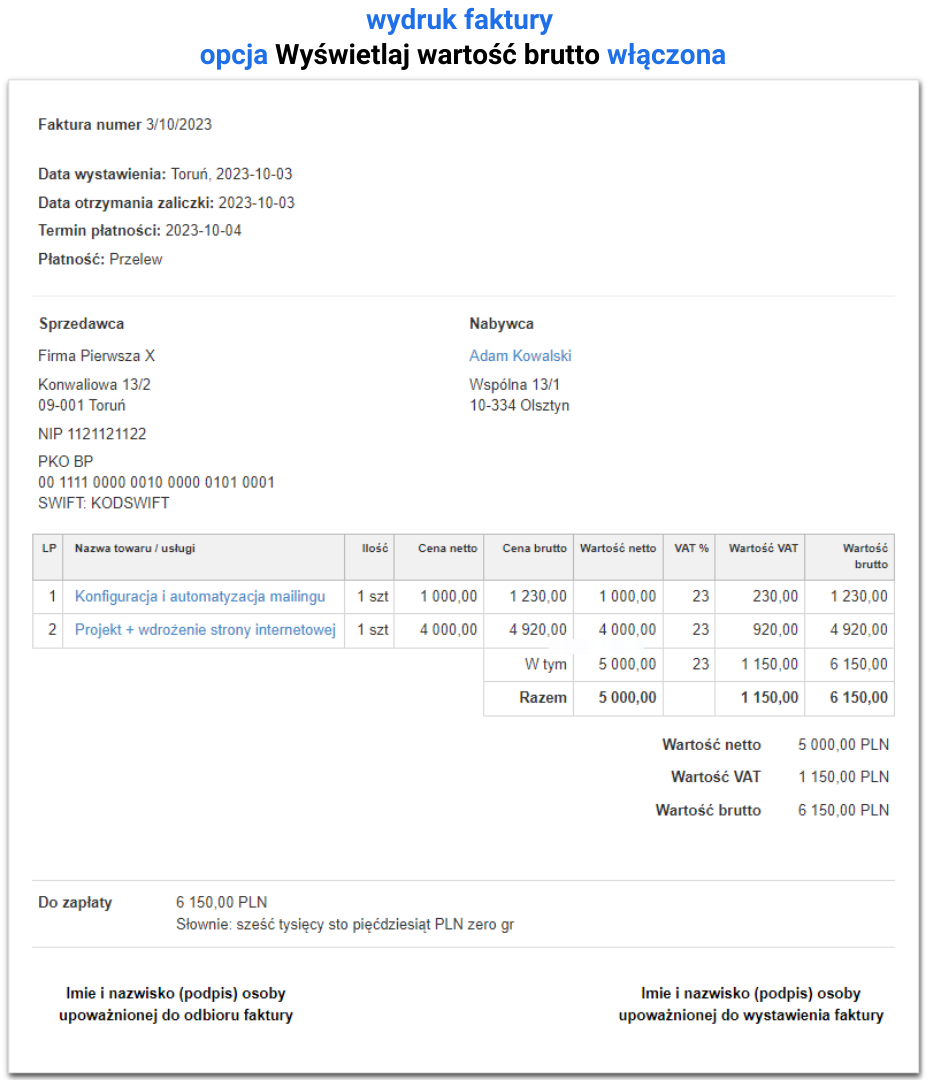This screenshot has width=929, height=1080.
Task: Click the Konfiguracja i automatyzacja mailingu link
Action: (x=200, y=596)
